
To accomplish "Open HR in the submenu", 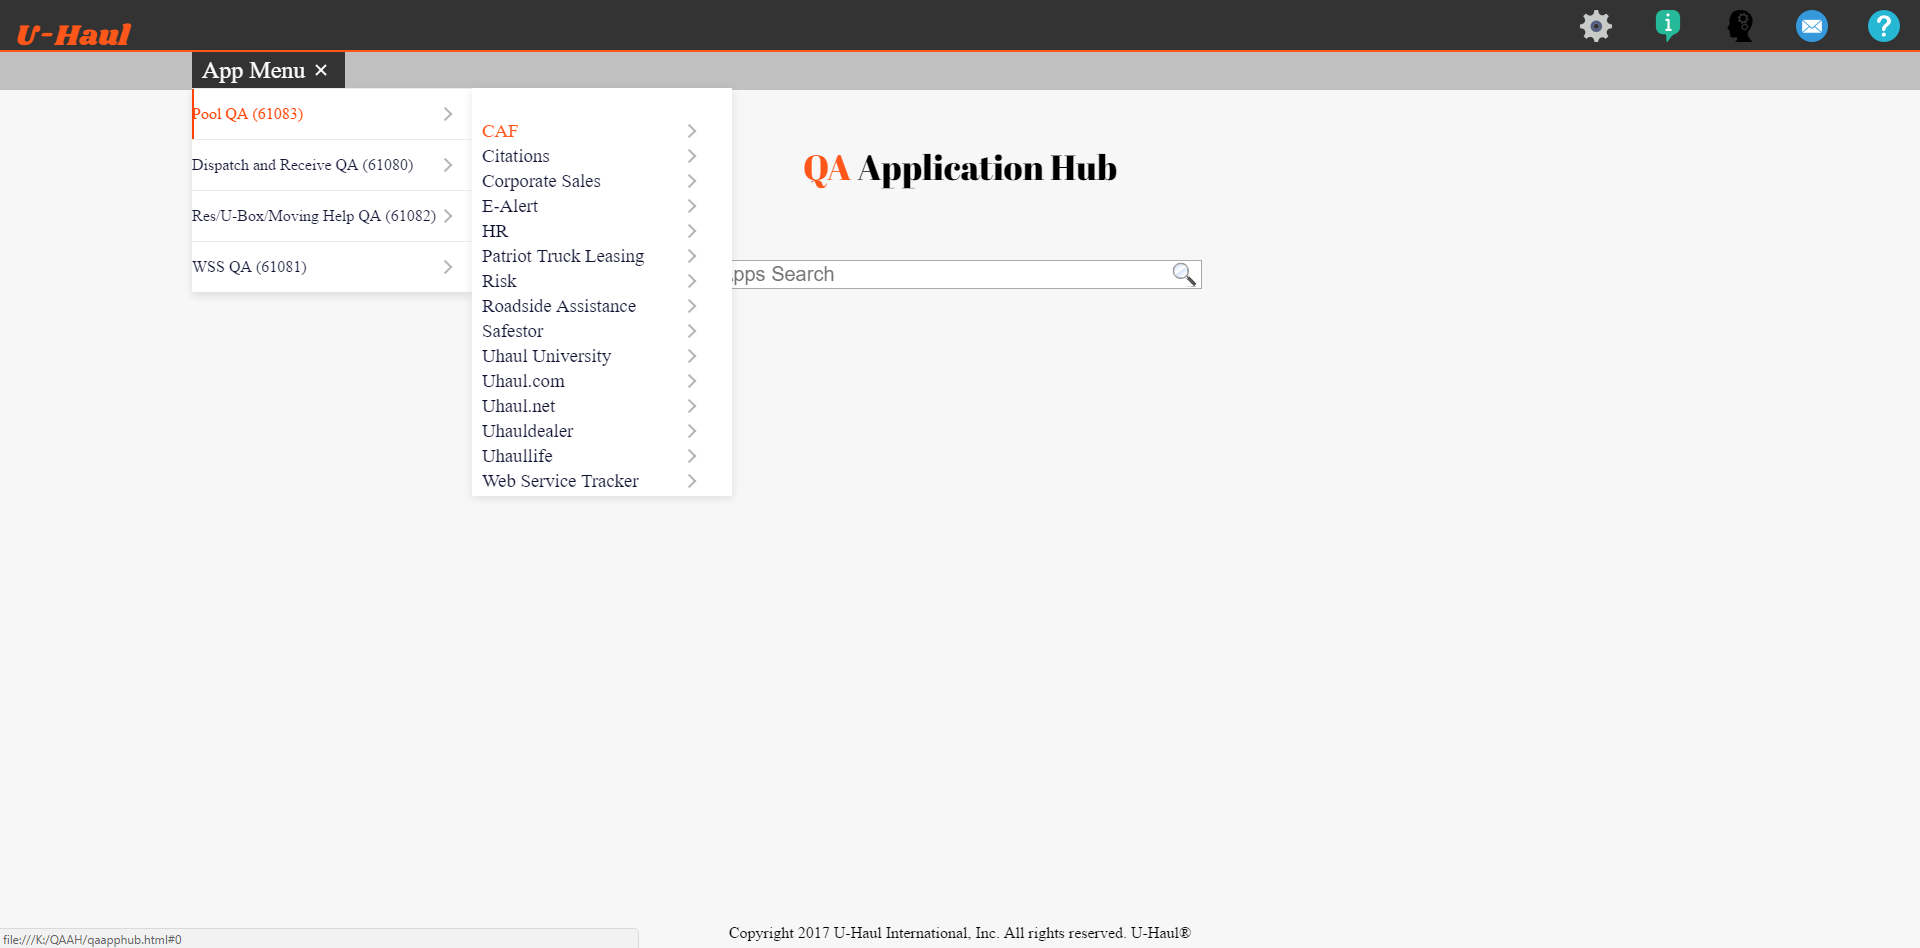I will tap(495, 231).
